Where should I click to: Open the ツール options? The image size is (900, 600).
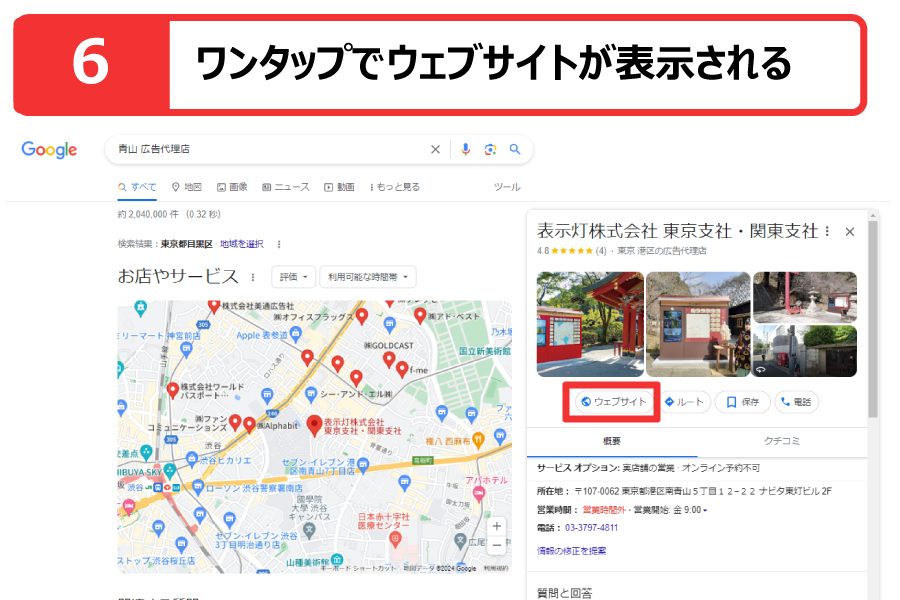(507, 187)
